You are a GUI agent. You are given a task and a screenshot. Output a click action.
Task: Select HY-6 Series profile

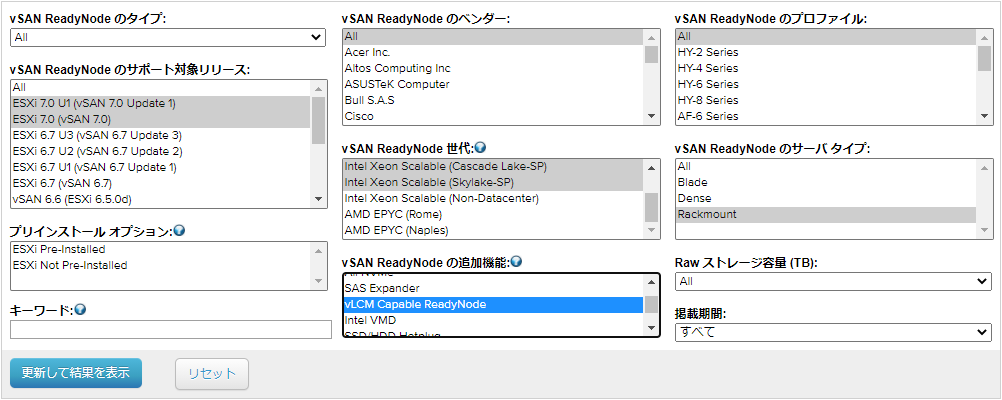(x=826, y=84)
